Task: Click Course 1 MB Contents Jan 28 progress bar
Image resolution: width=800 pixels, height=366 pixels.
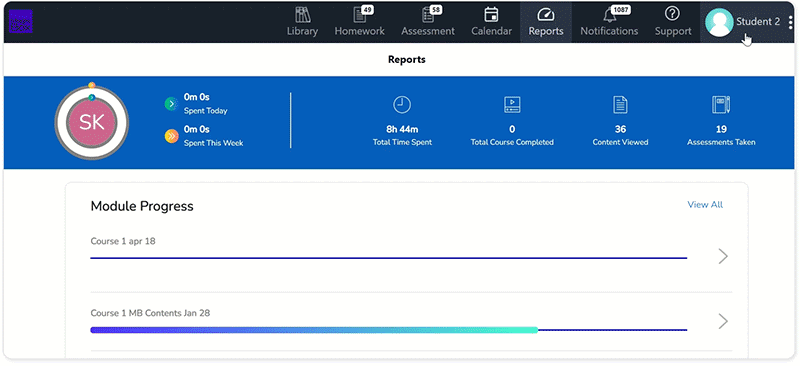Action: (389, 330)
